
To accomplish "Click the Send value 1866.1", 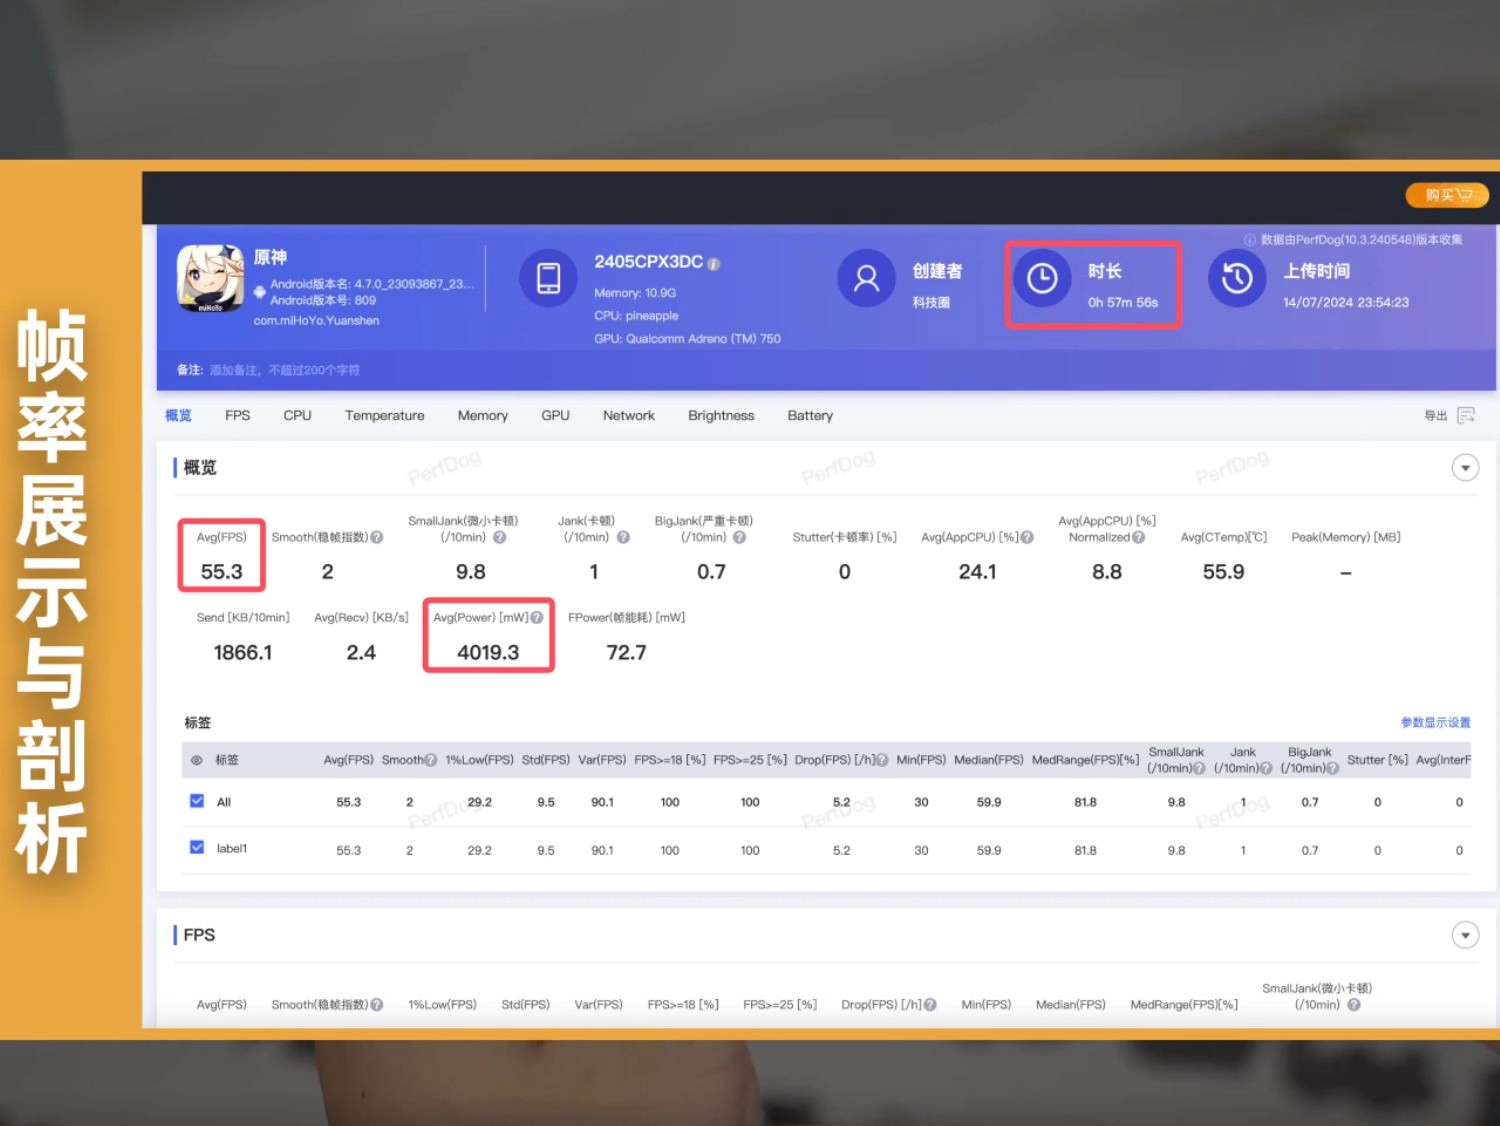I will [243, 652].
